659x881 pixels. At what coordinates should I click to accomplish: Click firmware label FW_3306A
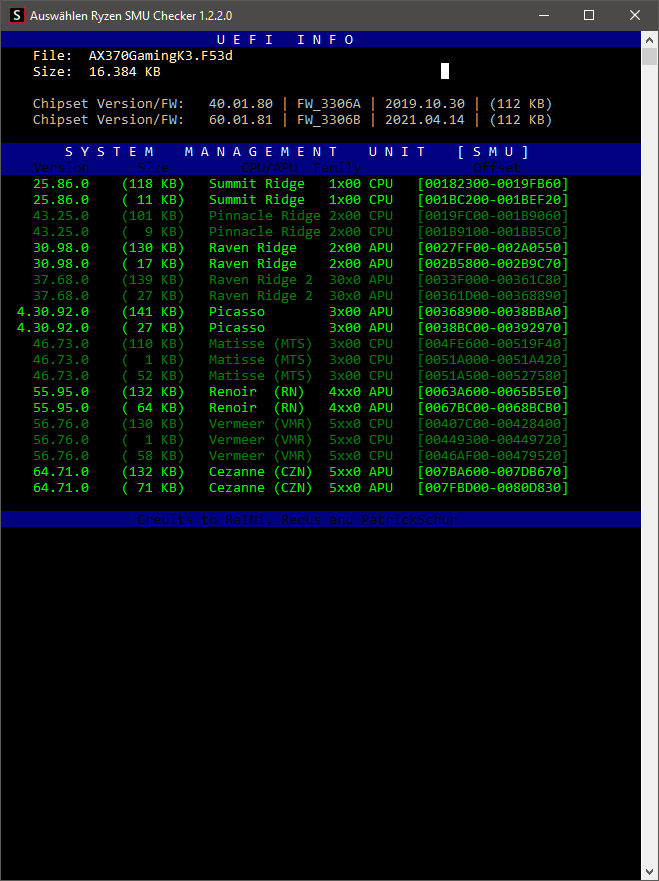[329, 104]
